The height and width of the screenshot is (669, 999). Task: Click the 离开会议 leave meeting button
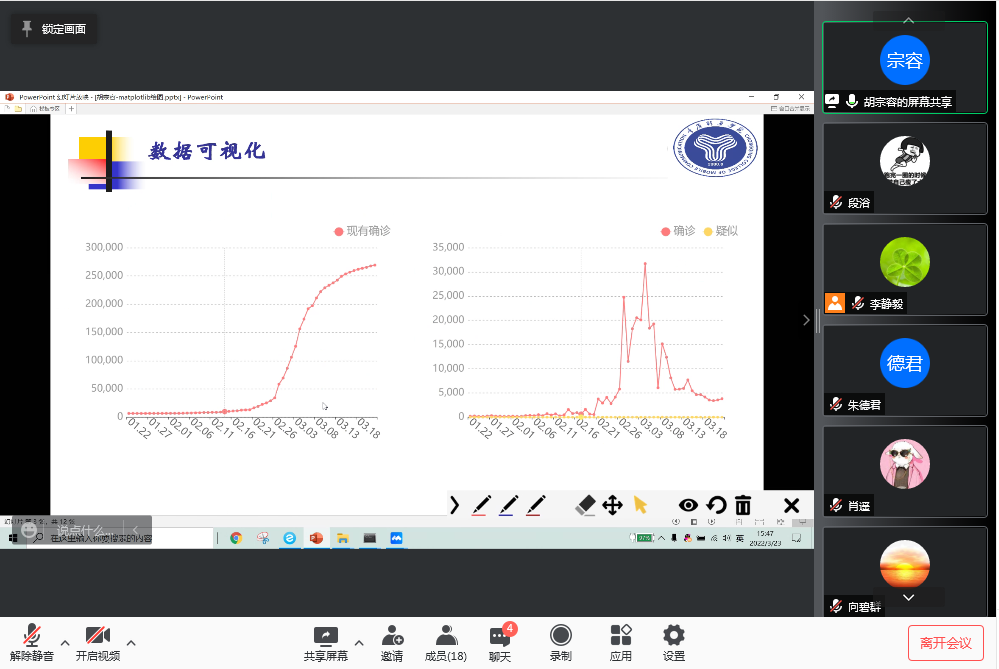tap(945, 643)
